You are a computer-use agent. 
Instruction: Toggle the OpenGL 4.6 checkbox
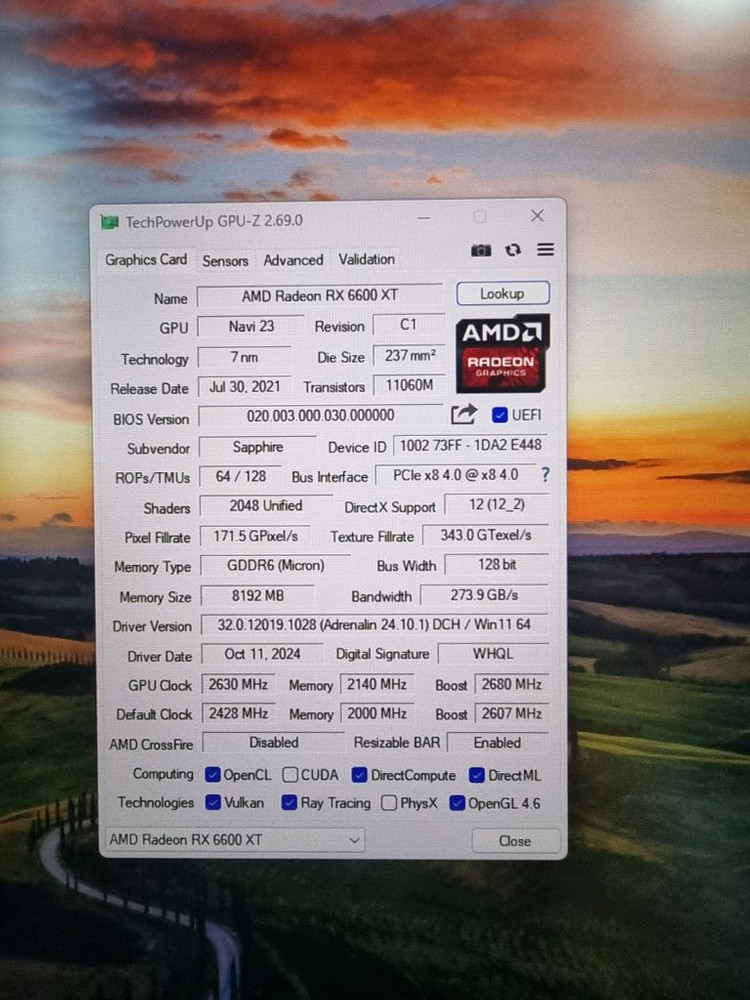point(457,803)
